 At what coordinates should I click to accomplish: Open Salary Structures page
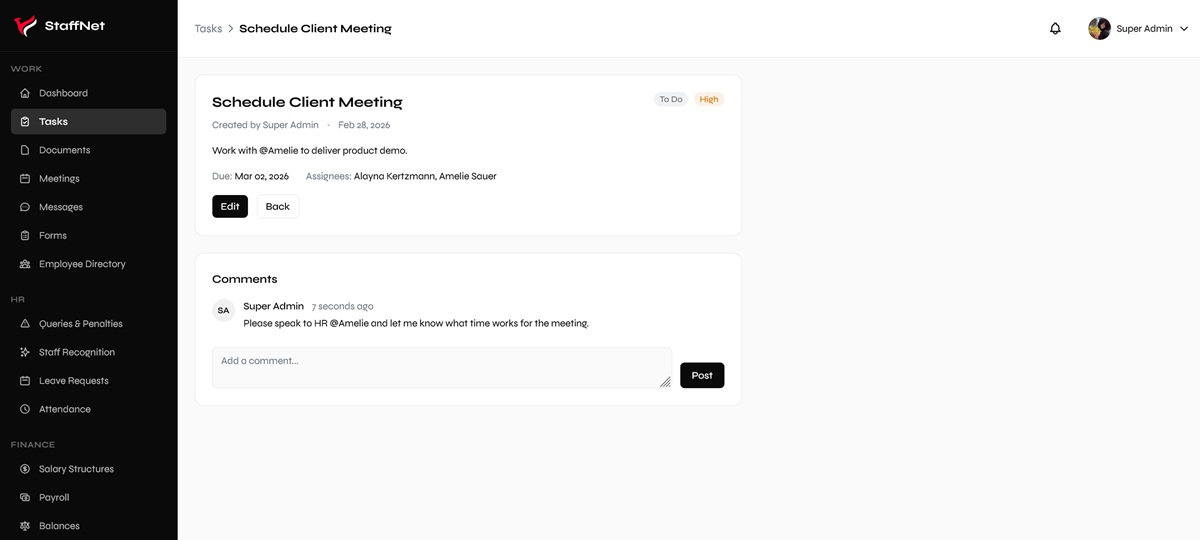click(89, 469)
